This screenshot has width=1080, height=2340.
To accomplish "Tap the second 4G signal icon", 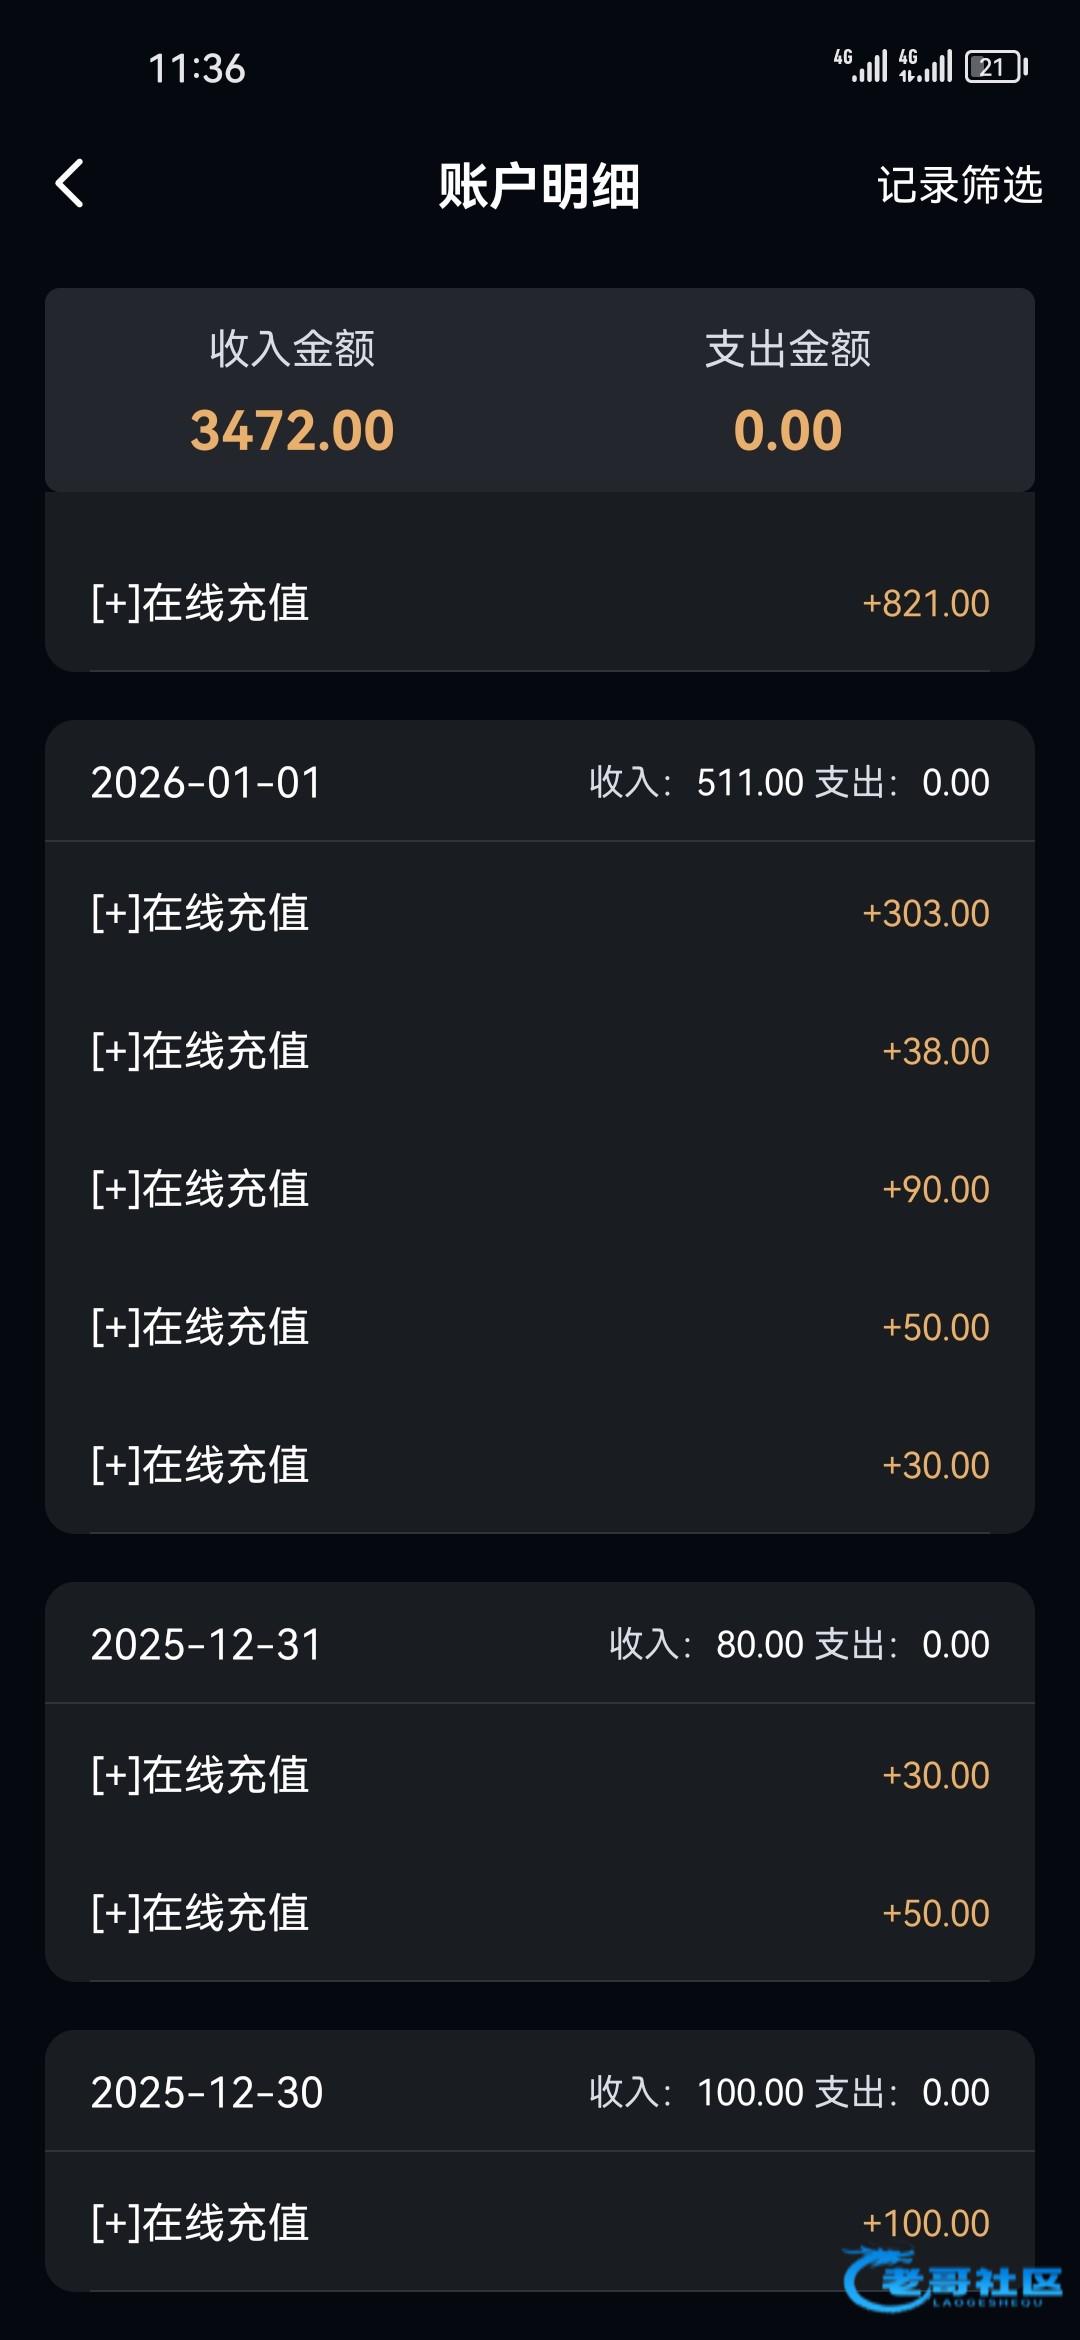I will point(925,66).
